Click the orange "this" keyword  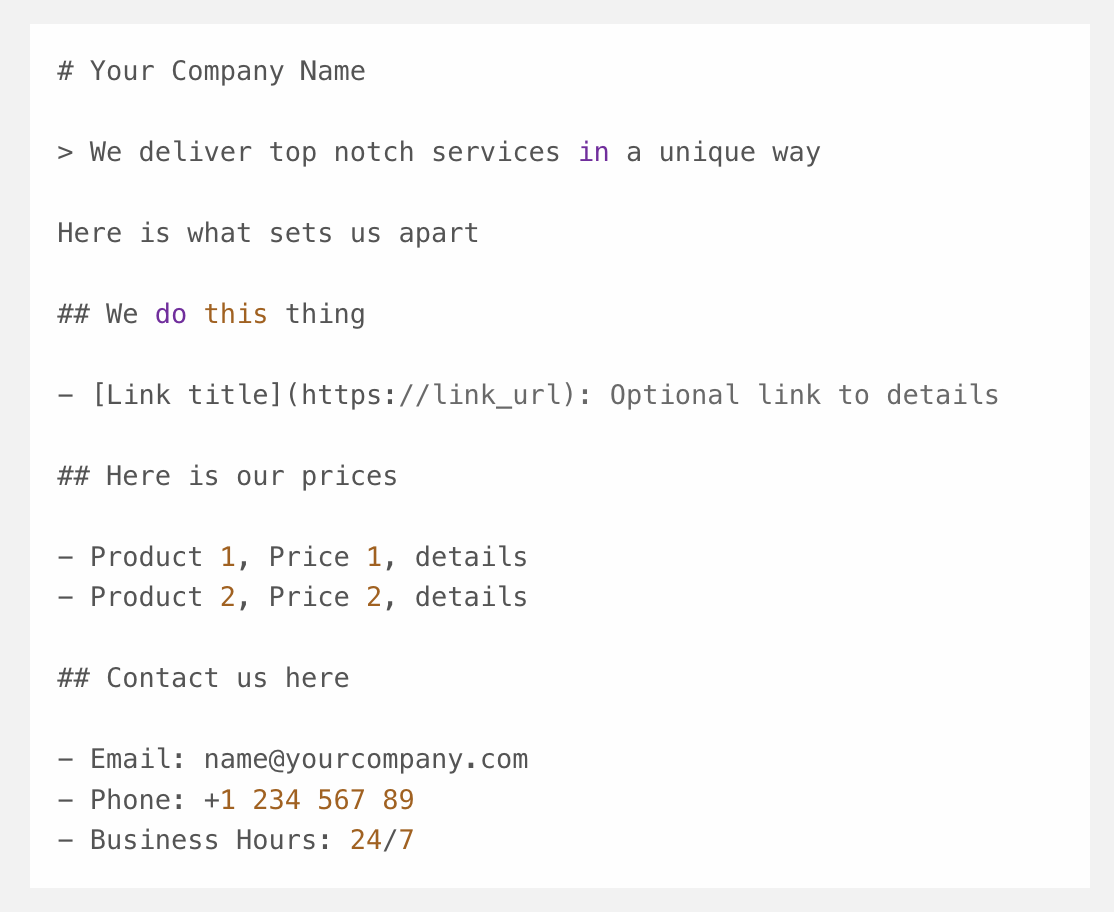(x=236, y=314)
